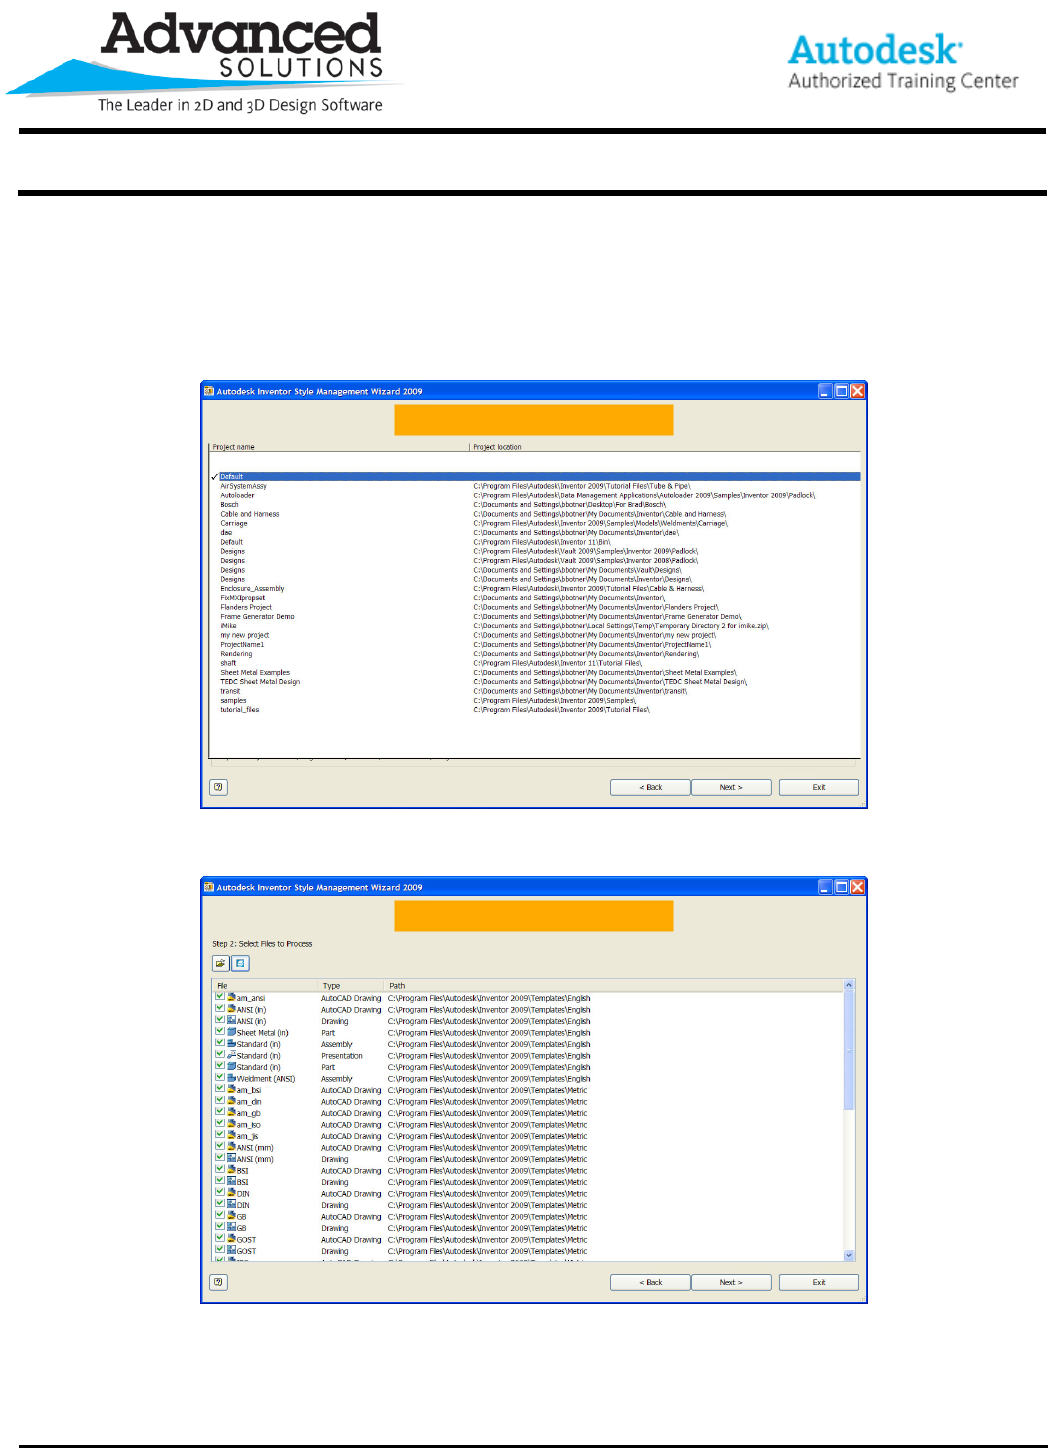Click the blue toolbar icon beside the open-folder icon

[x=240, y=964]
